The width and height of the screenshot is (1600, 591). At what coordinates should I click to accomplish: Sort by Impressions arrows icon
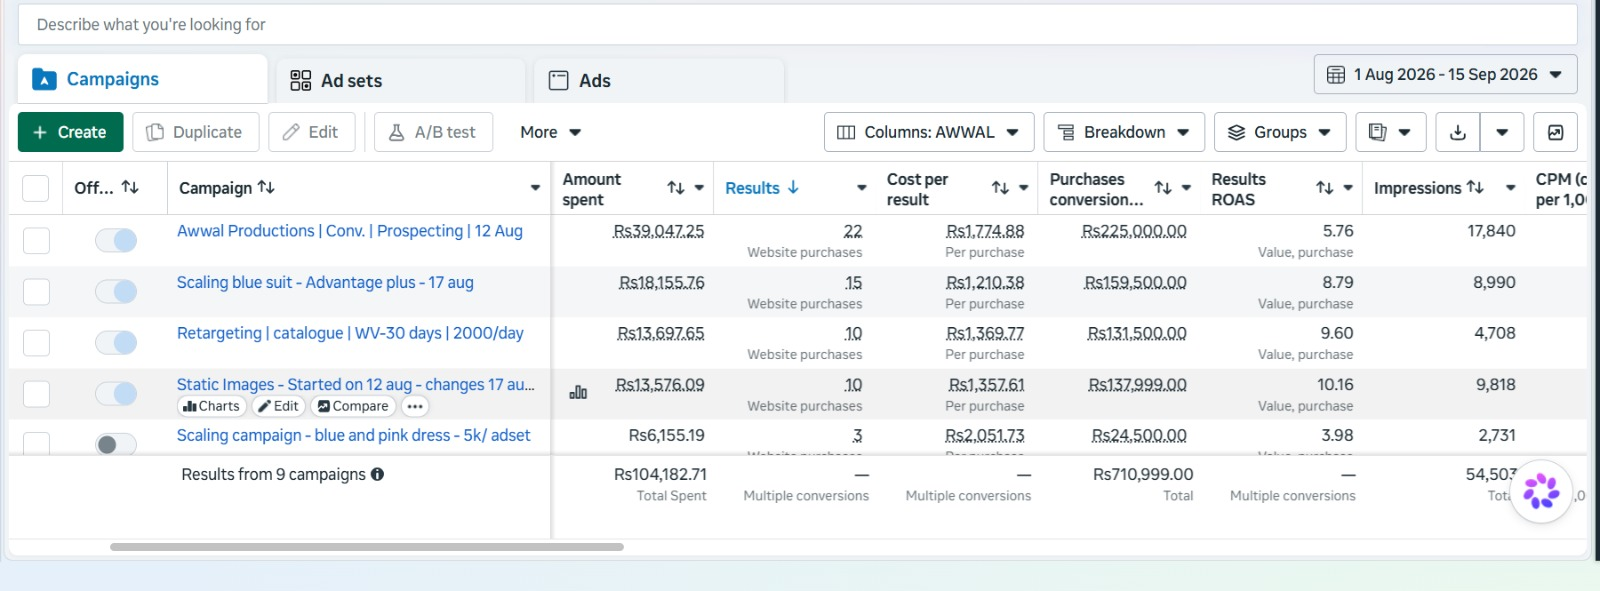[1475, 187]
